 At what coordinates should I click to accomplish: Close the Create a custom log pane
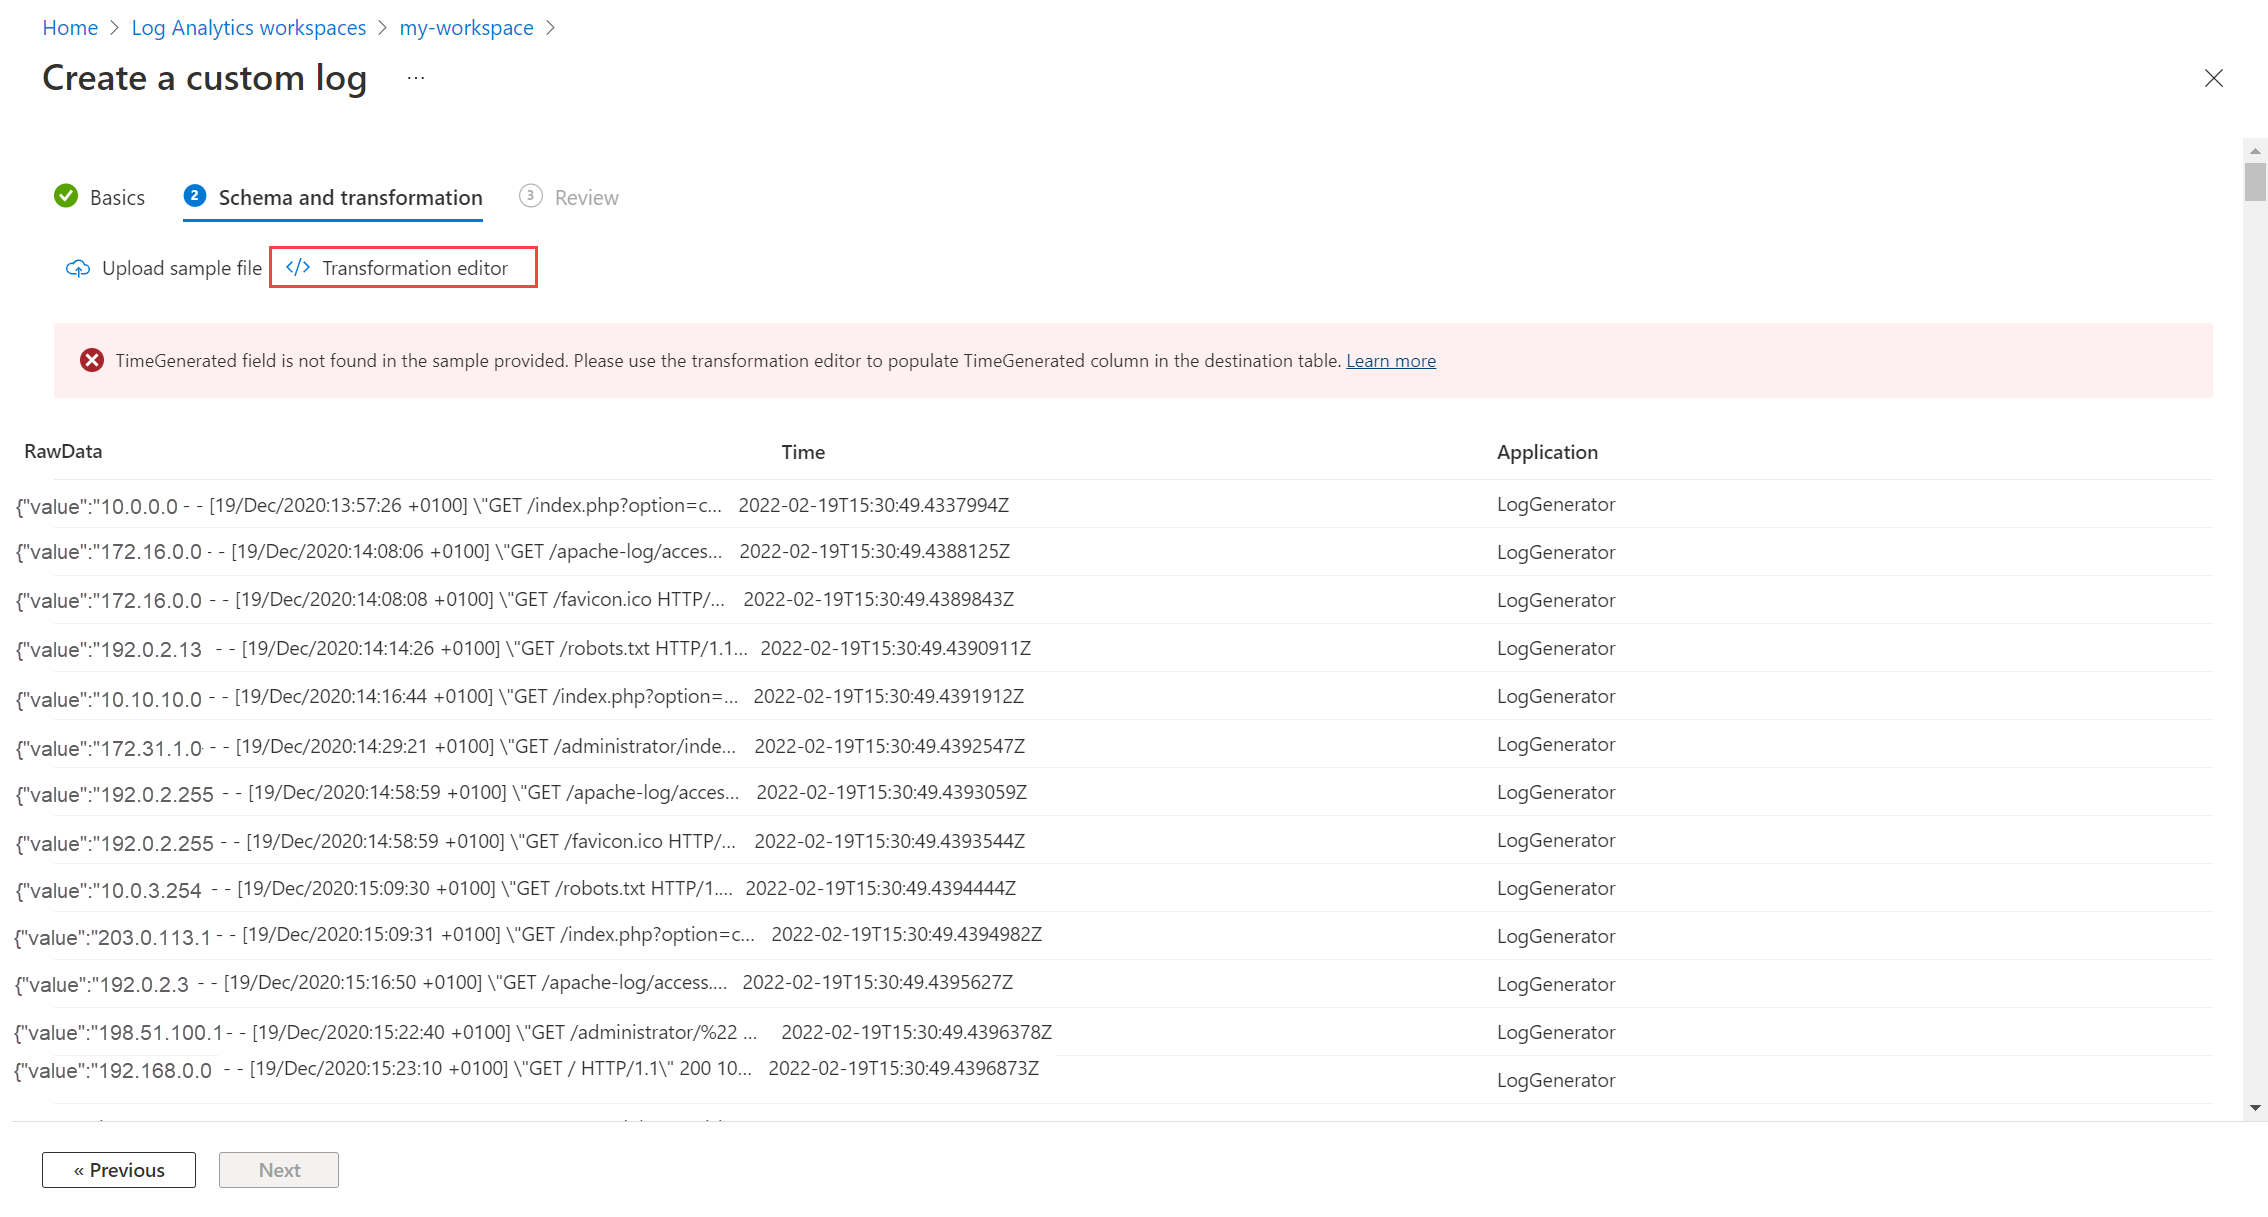coord(2213,78)
